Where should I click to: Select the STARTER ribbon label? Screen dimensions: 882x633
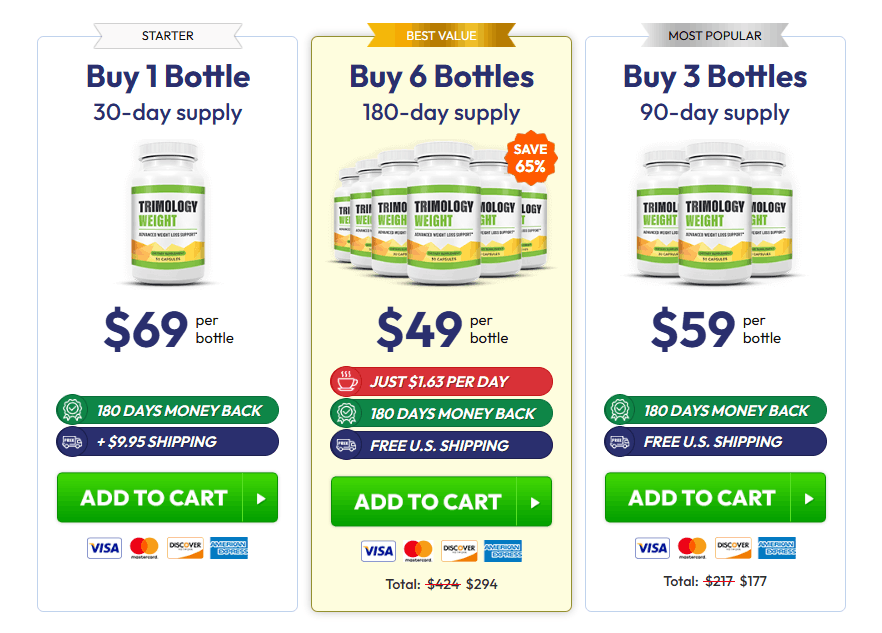167,36
